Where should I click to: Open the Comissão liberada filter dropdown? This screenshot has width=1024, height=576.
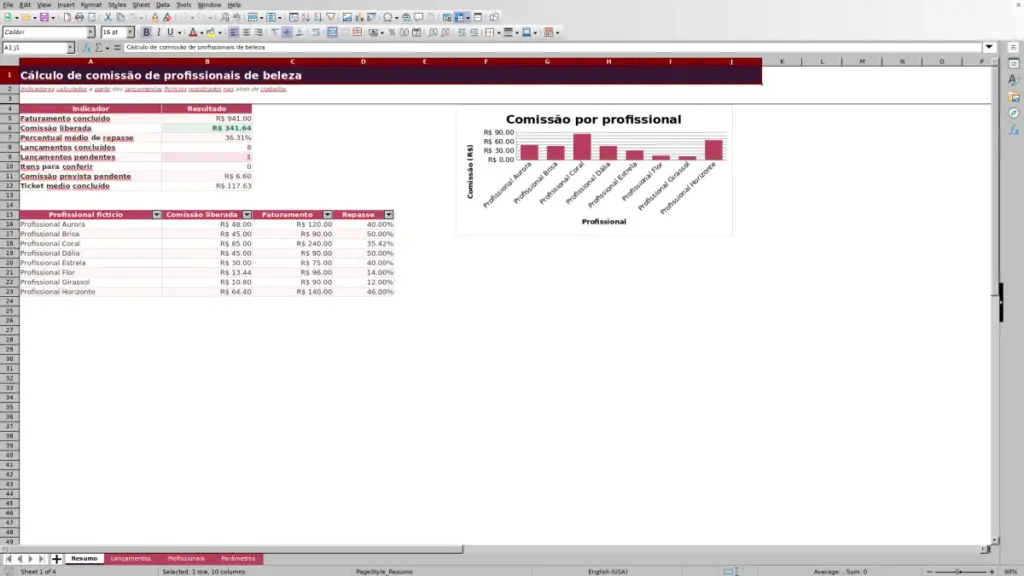click(x=247, y=215)
